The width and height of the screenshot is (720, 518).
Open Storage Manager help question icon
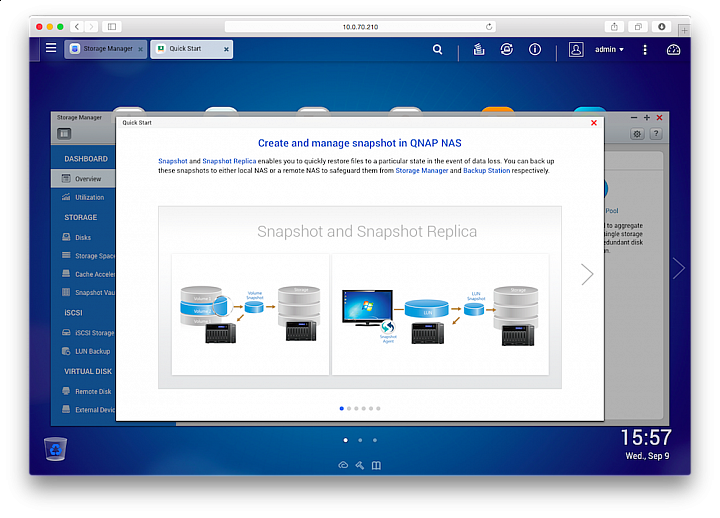click(656, 134)
